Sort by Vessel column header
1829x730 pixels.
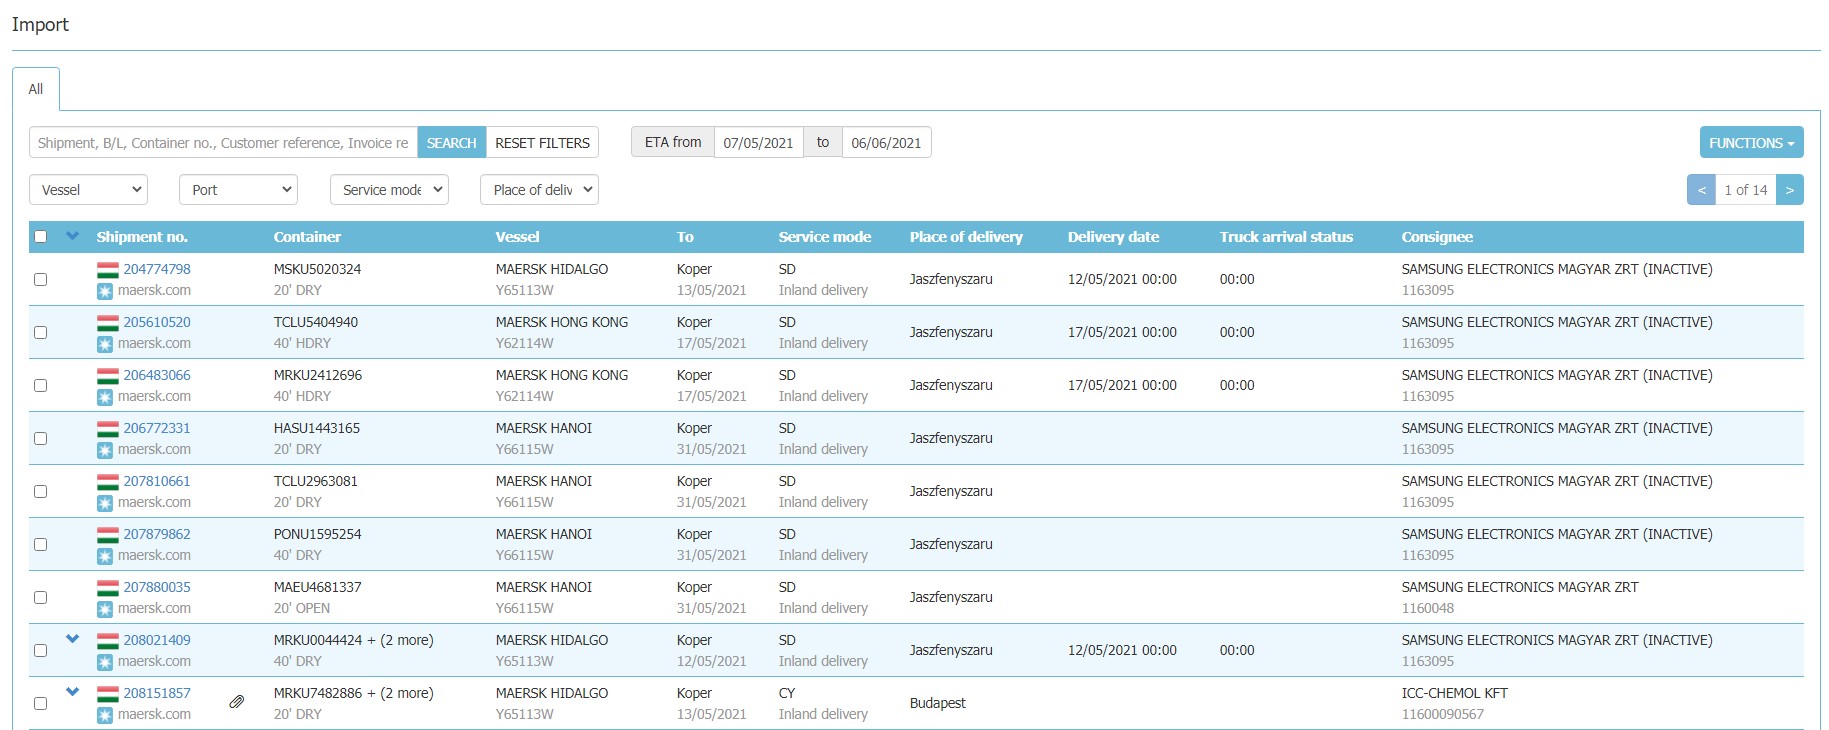517,237
